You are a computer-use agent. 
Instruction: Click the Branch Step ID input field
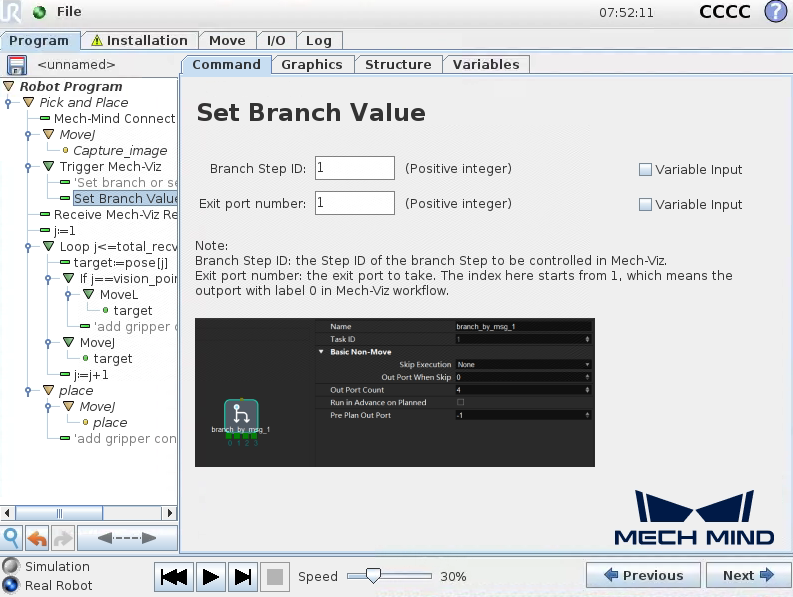tap(355, 168)
